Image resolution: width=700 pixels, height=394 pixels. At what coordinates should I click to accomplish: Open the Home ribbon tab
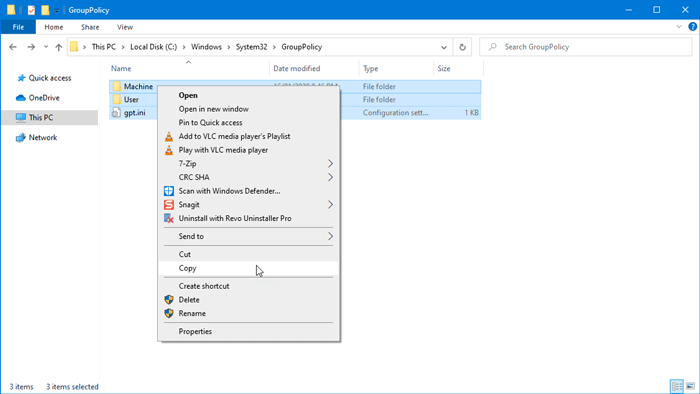pyautogui.click(x=54, y=27)
